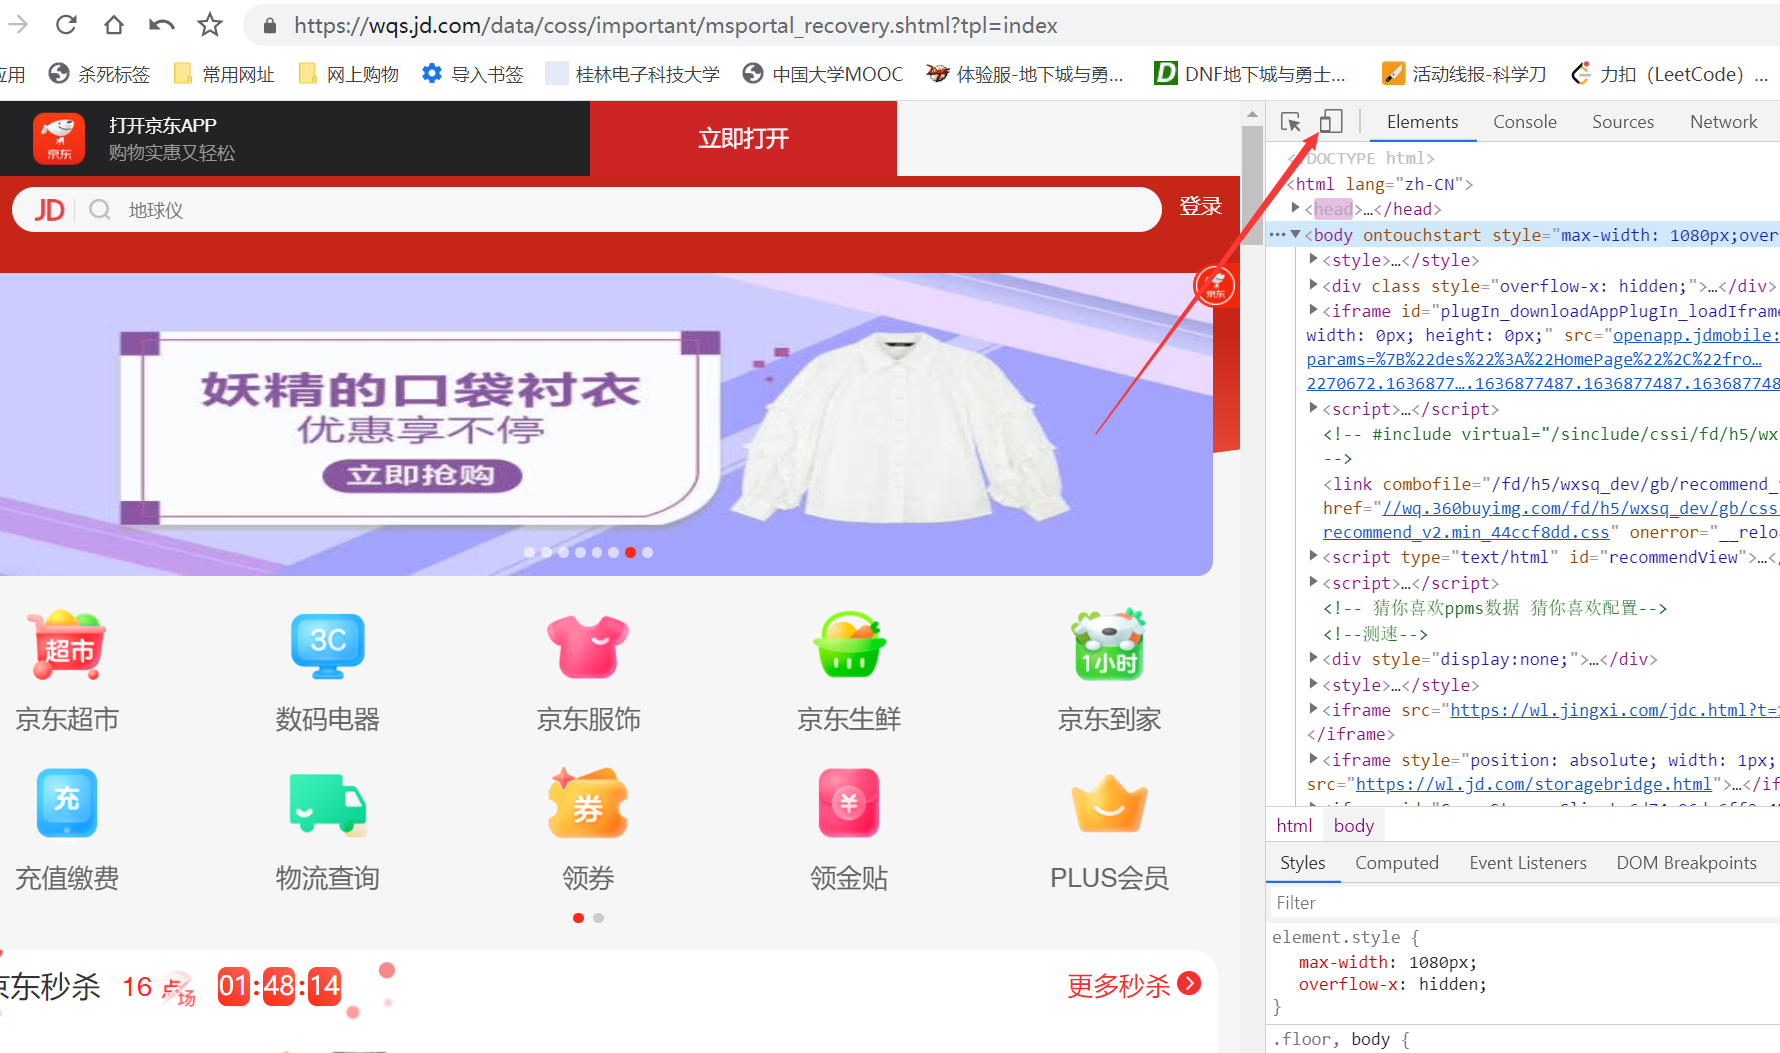Switch to the Network tab

[1723, 122]
